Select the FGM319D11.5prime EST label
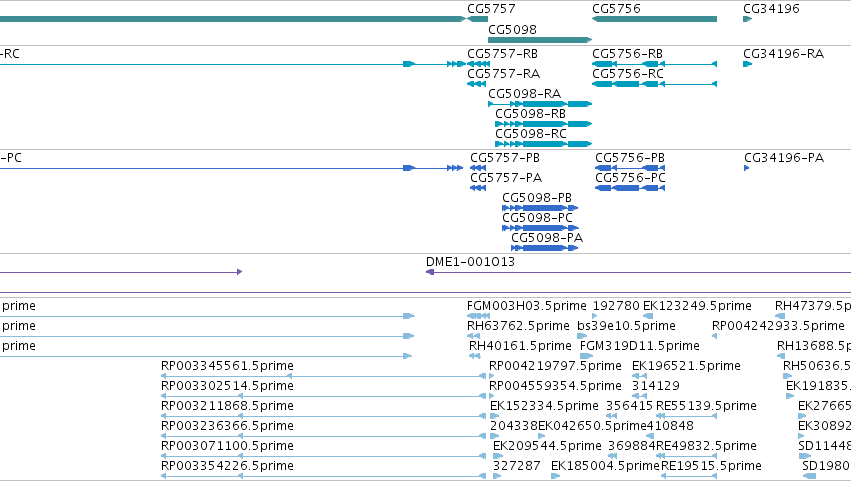This screenshot has height=481, width=851. pos(640,346)
